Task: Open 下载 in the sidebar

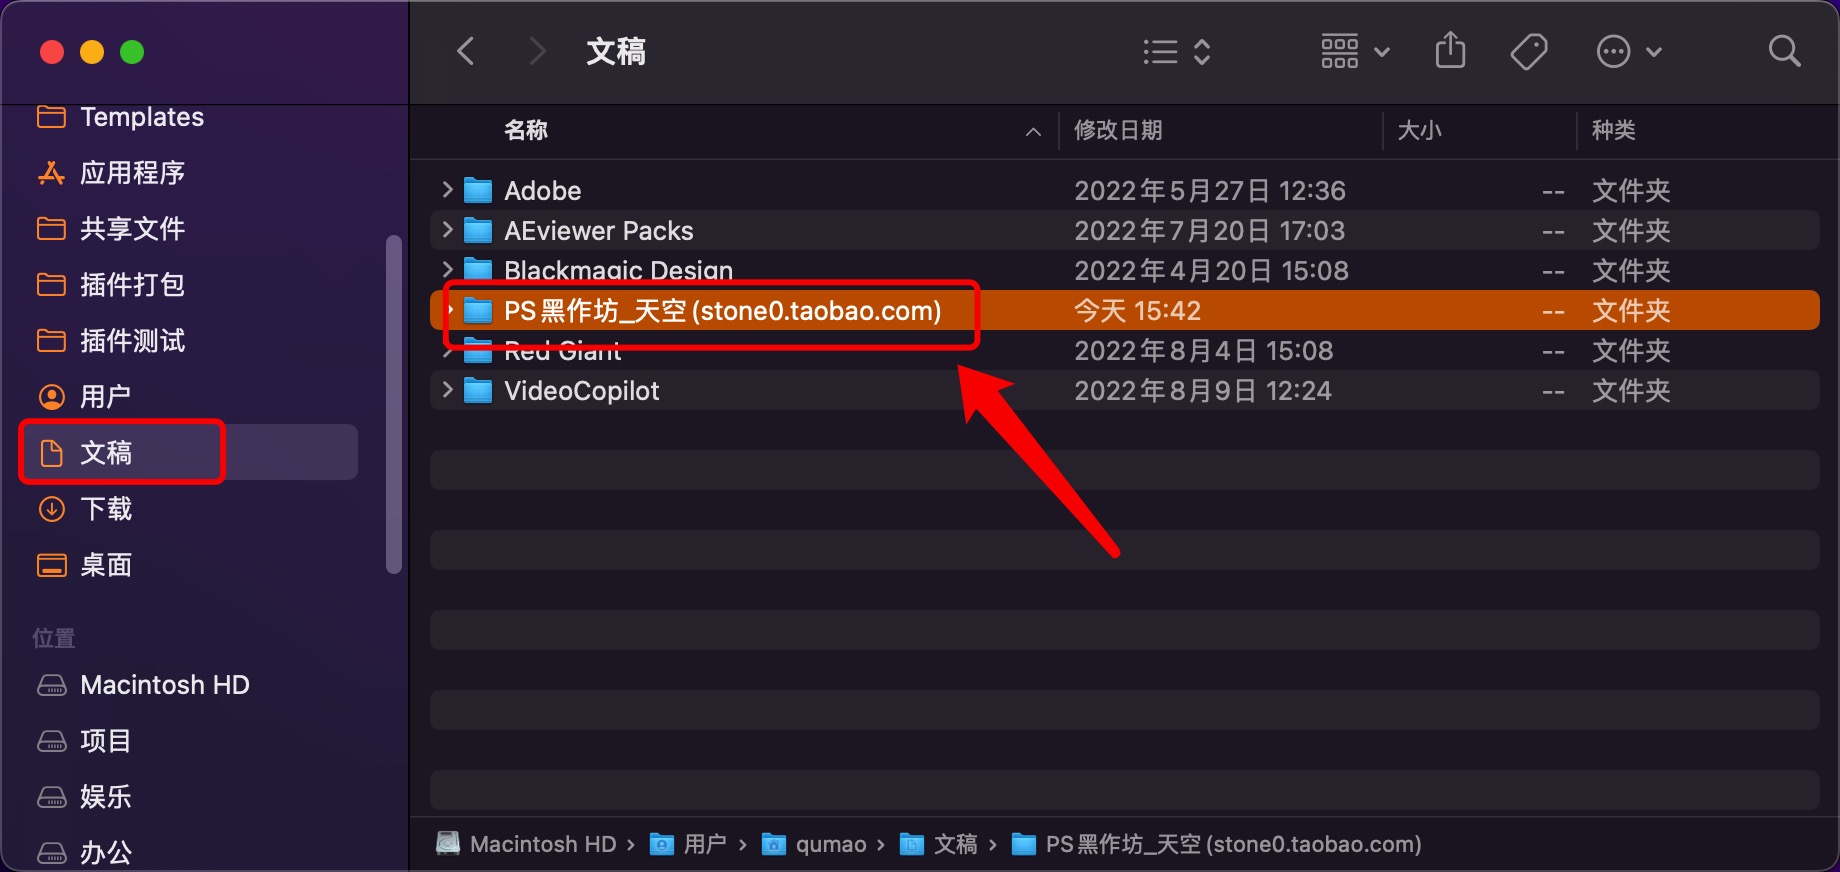Action: coord(105,509)
